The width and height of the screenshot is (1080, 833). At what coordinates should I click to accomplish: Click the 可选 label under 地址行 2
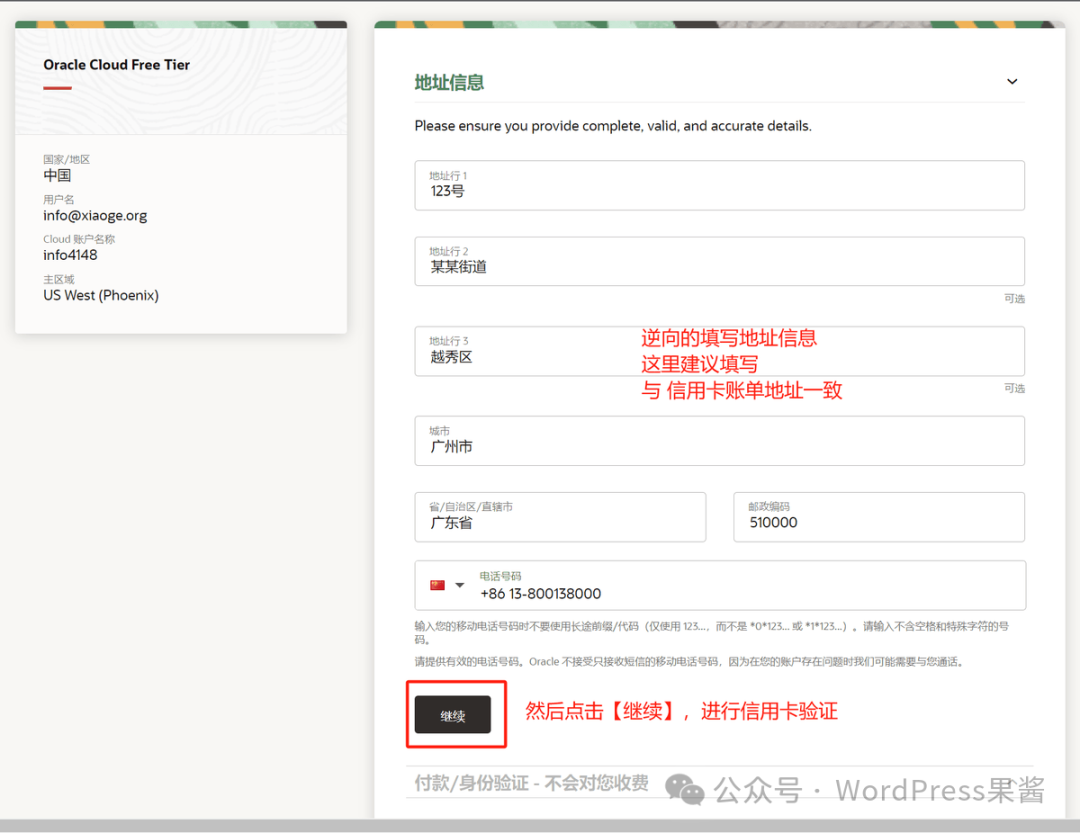[x=1015, y=298]
